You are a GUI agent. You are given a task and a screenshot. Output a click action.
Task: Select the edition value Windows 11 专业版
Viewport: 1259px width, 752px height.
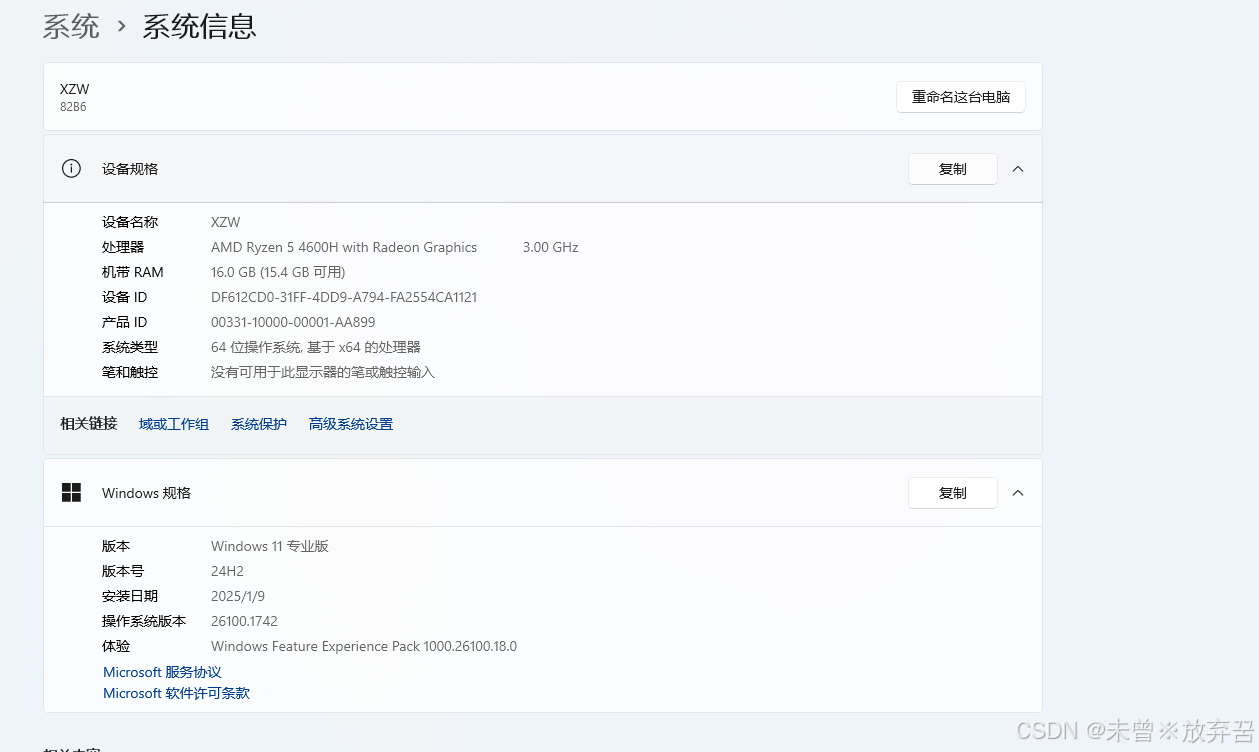(x=270, y=546)
